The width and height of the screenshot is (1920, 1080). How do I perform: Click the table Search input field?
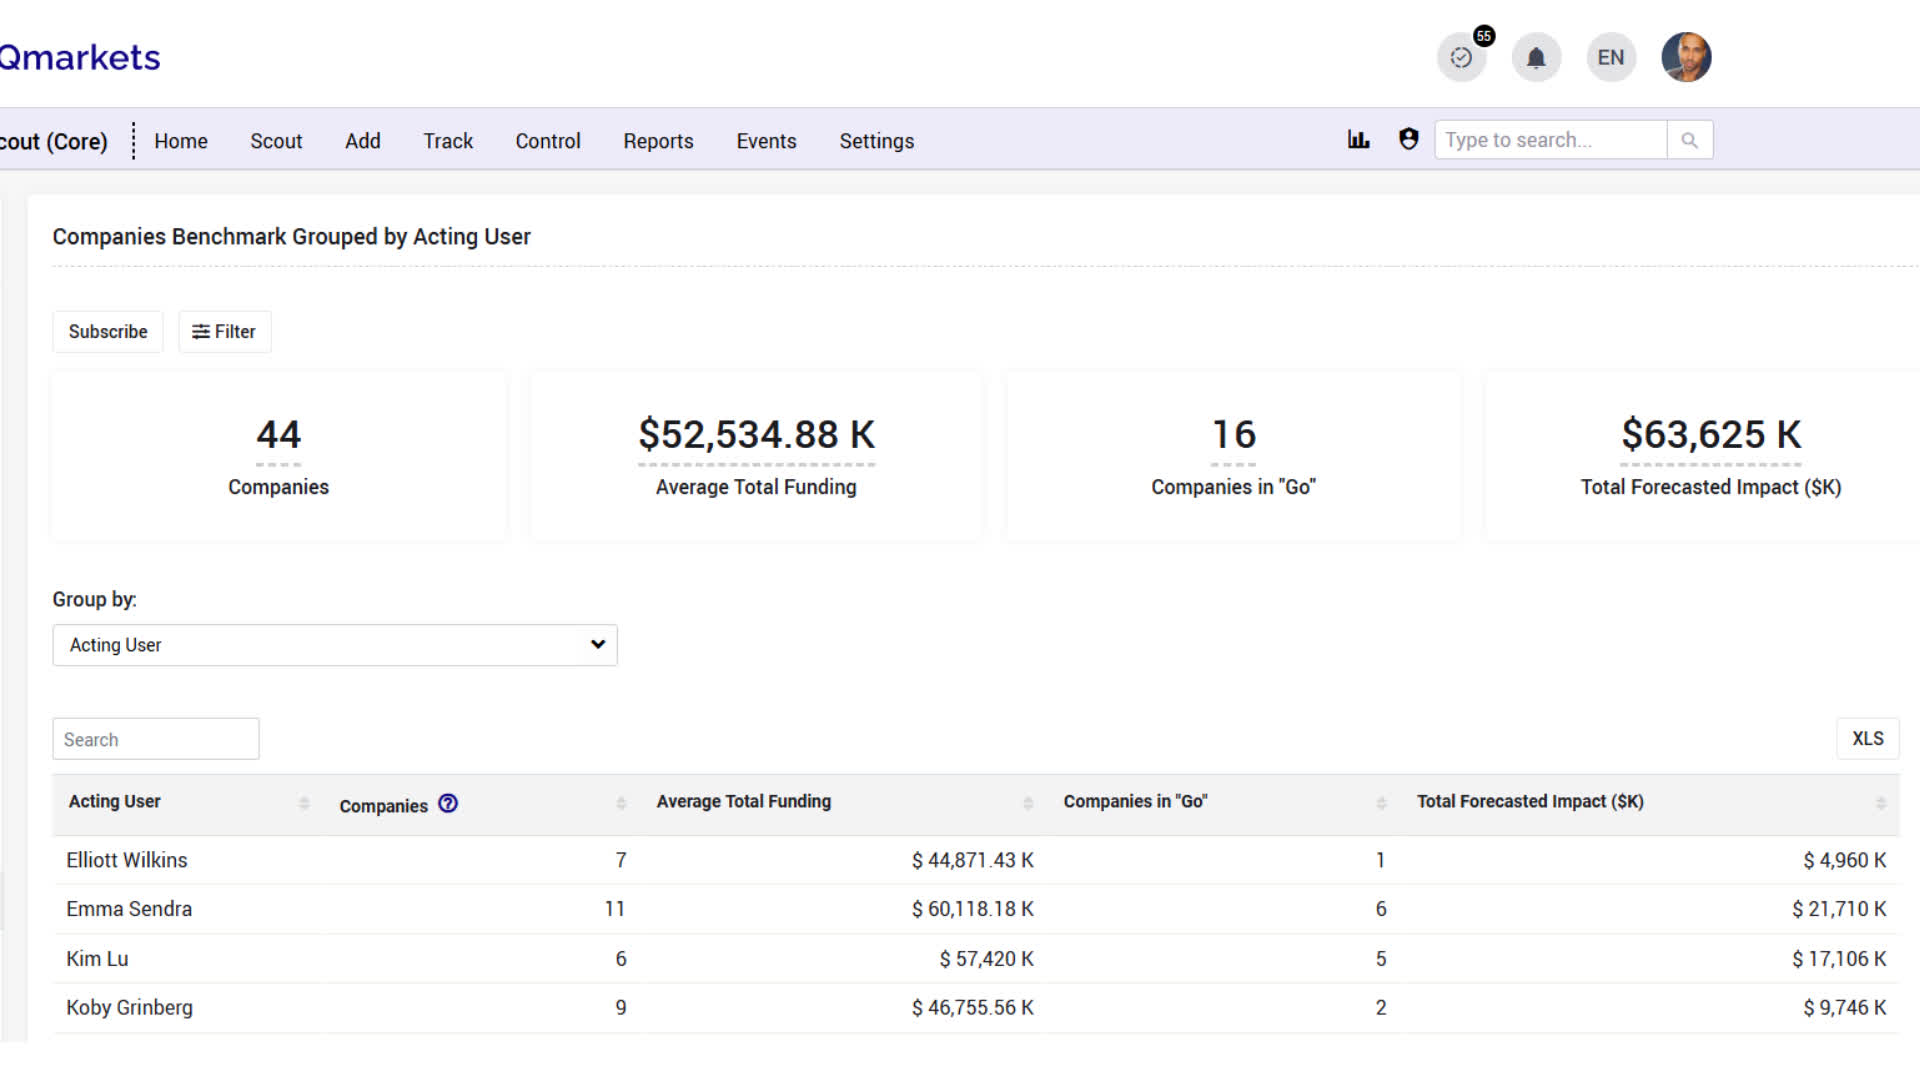[x=156, y=740]
